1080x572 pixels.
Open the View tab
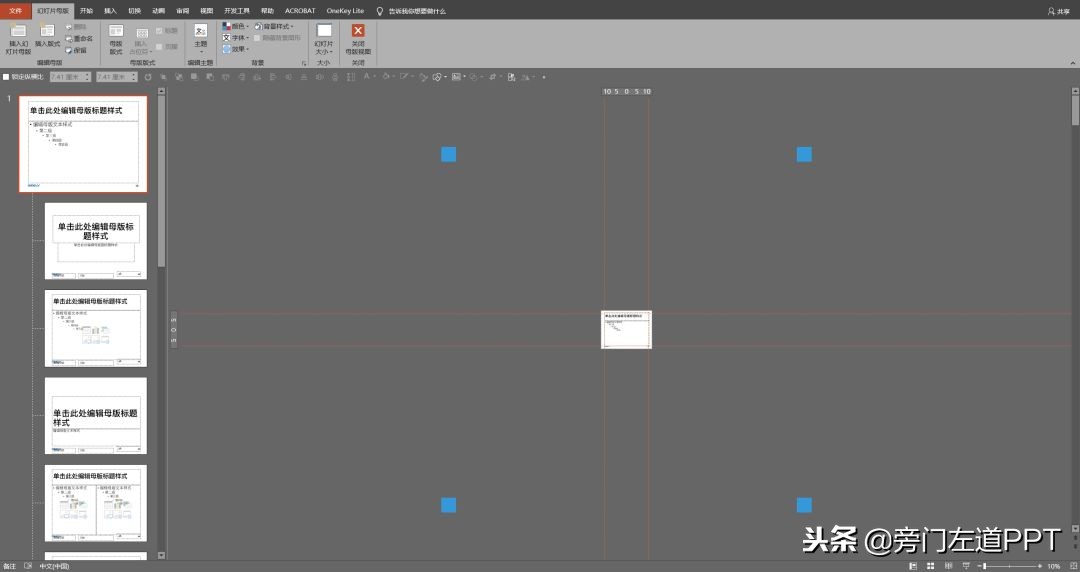(207, 10)
